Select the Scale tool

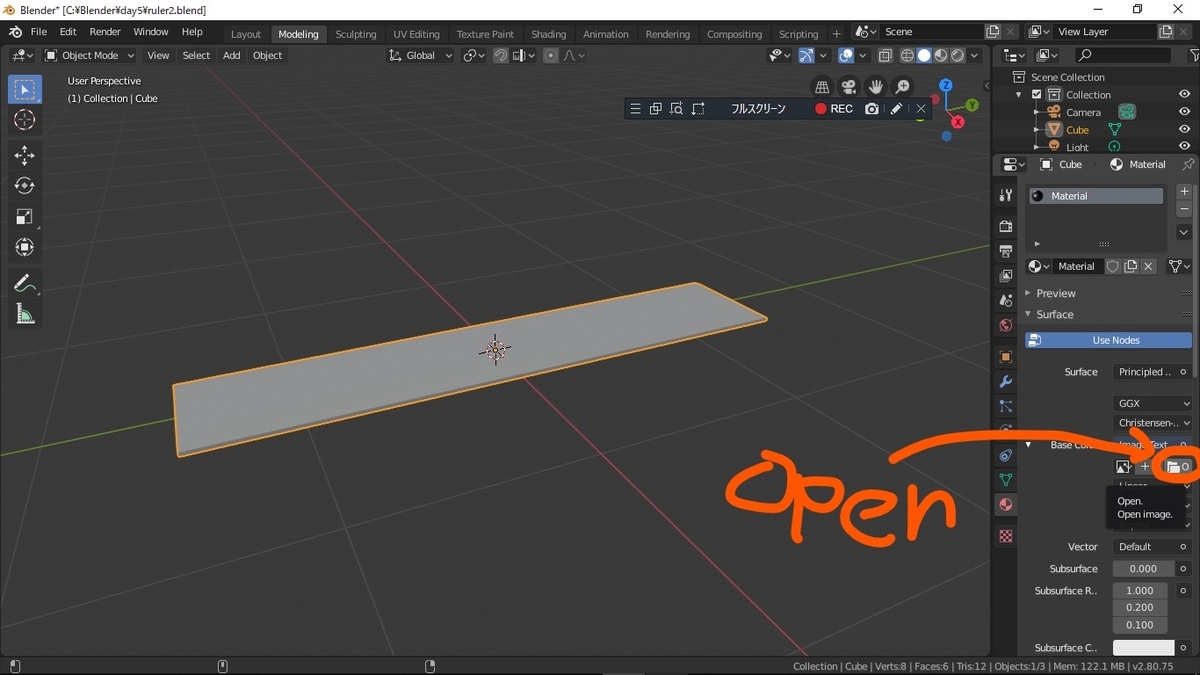point(25,217)
